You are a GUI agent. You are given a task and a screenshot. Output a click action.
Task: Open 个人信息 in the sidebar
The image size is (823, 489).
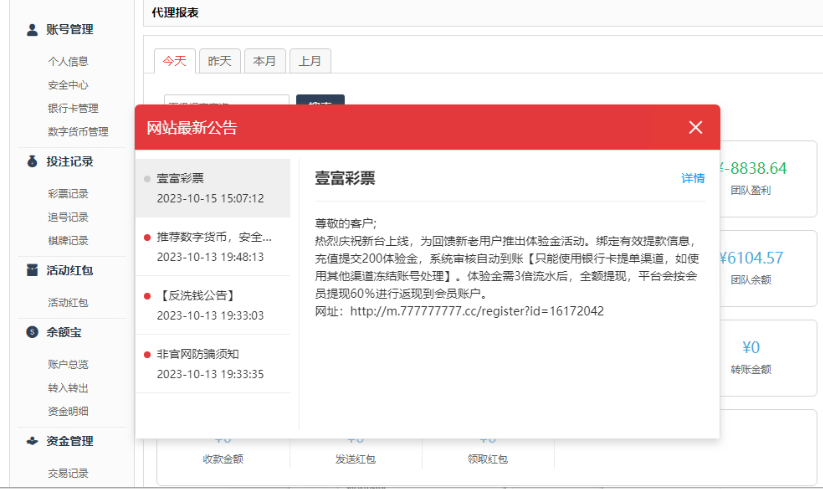(68, 61)
